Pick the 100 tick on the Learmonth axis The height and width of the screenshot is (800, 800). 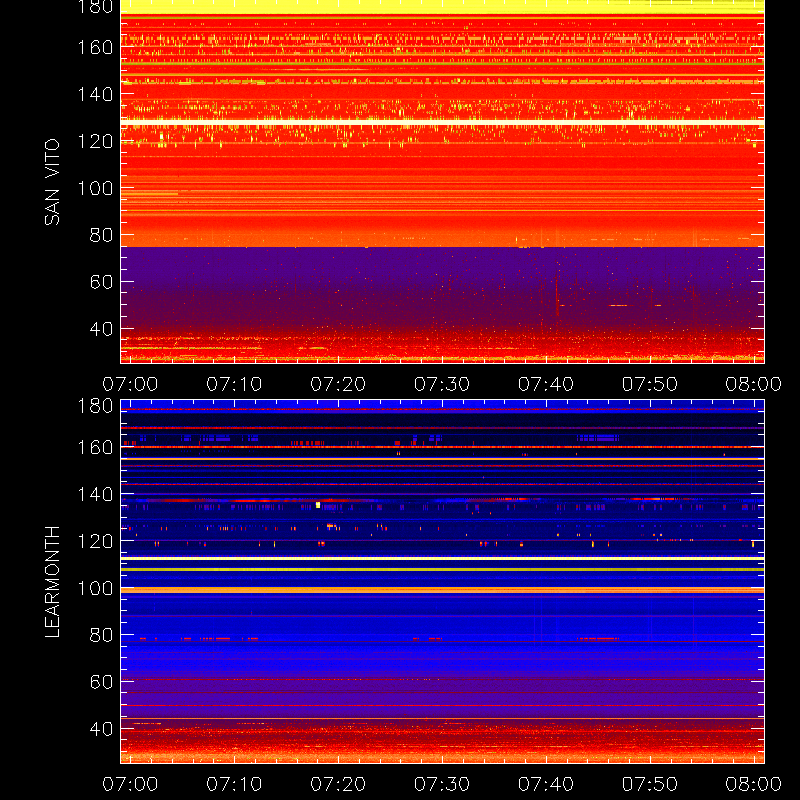[95, 588]
